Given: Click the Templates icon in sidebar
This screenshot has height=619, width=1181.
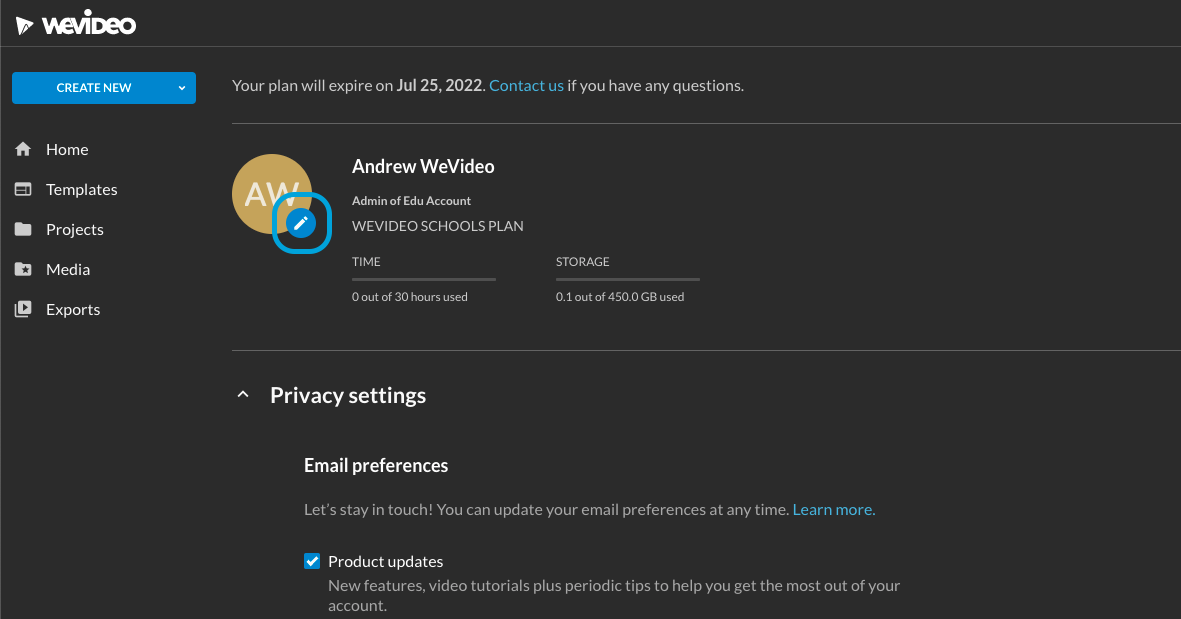Looking at the screenshot, I should tap(23, 189).
